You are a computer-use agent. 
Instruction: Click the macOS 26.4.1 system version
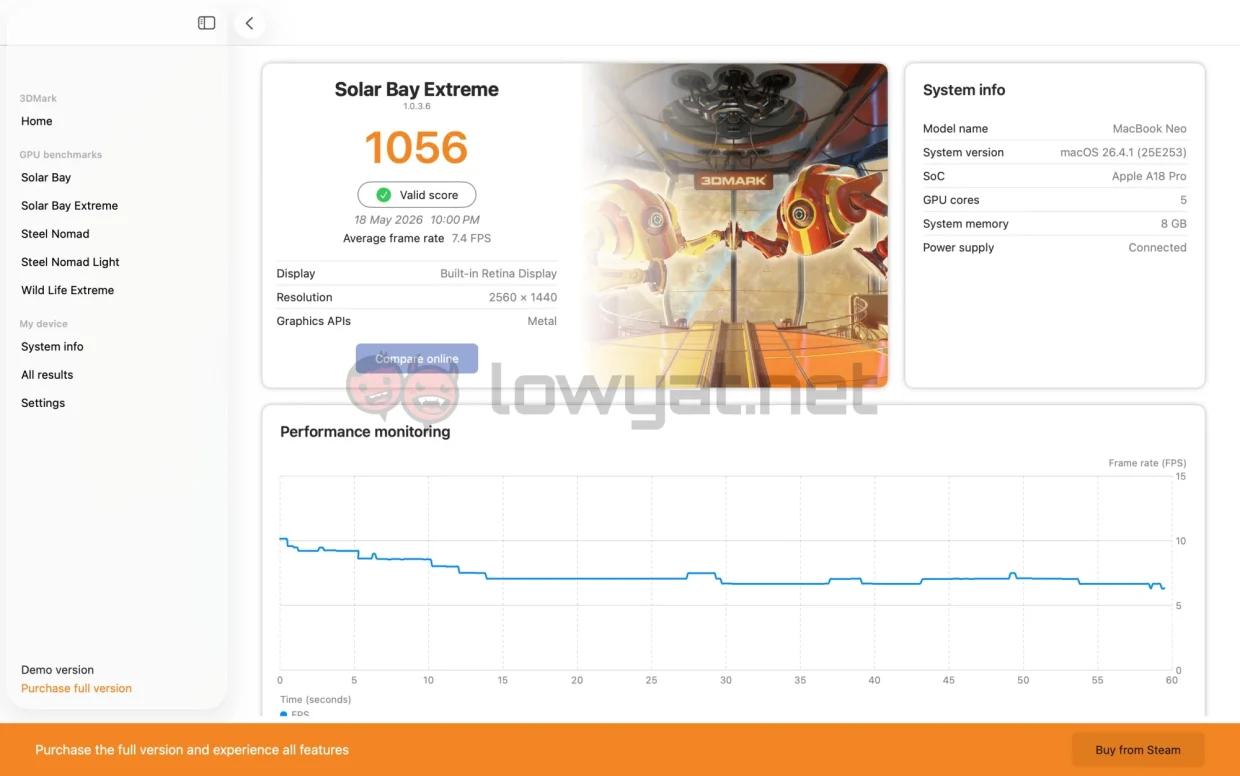tap(1123, 152)
